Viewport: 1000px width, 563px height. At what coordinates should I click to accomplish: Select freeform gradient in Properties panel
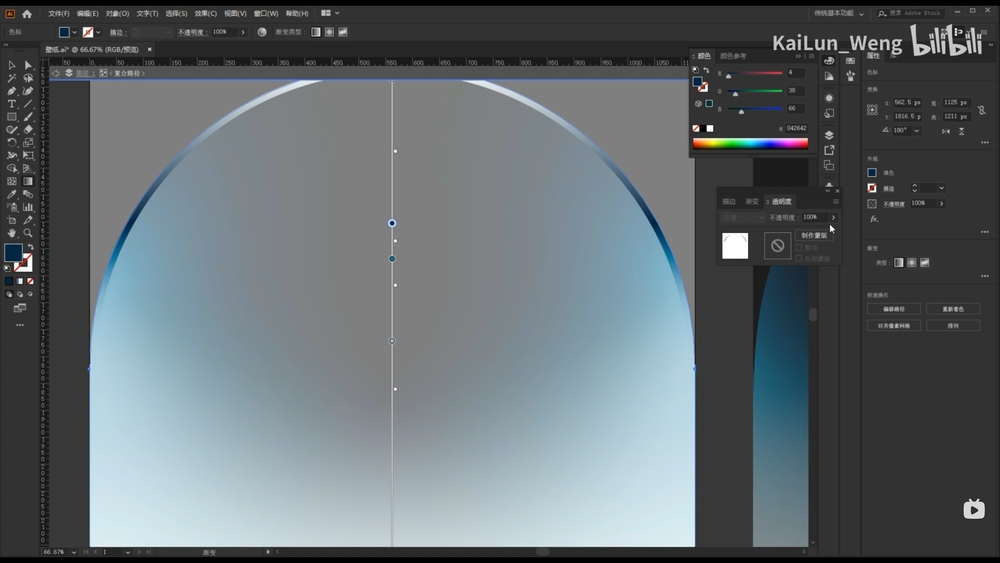coord(925,263)
